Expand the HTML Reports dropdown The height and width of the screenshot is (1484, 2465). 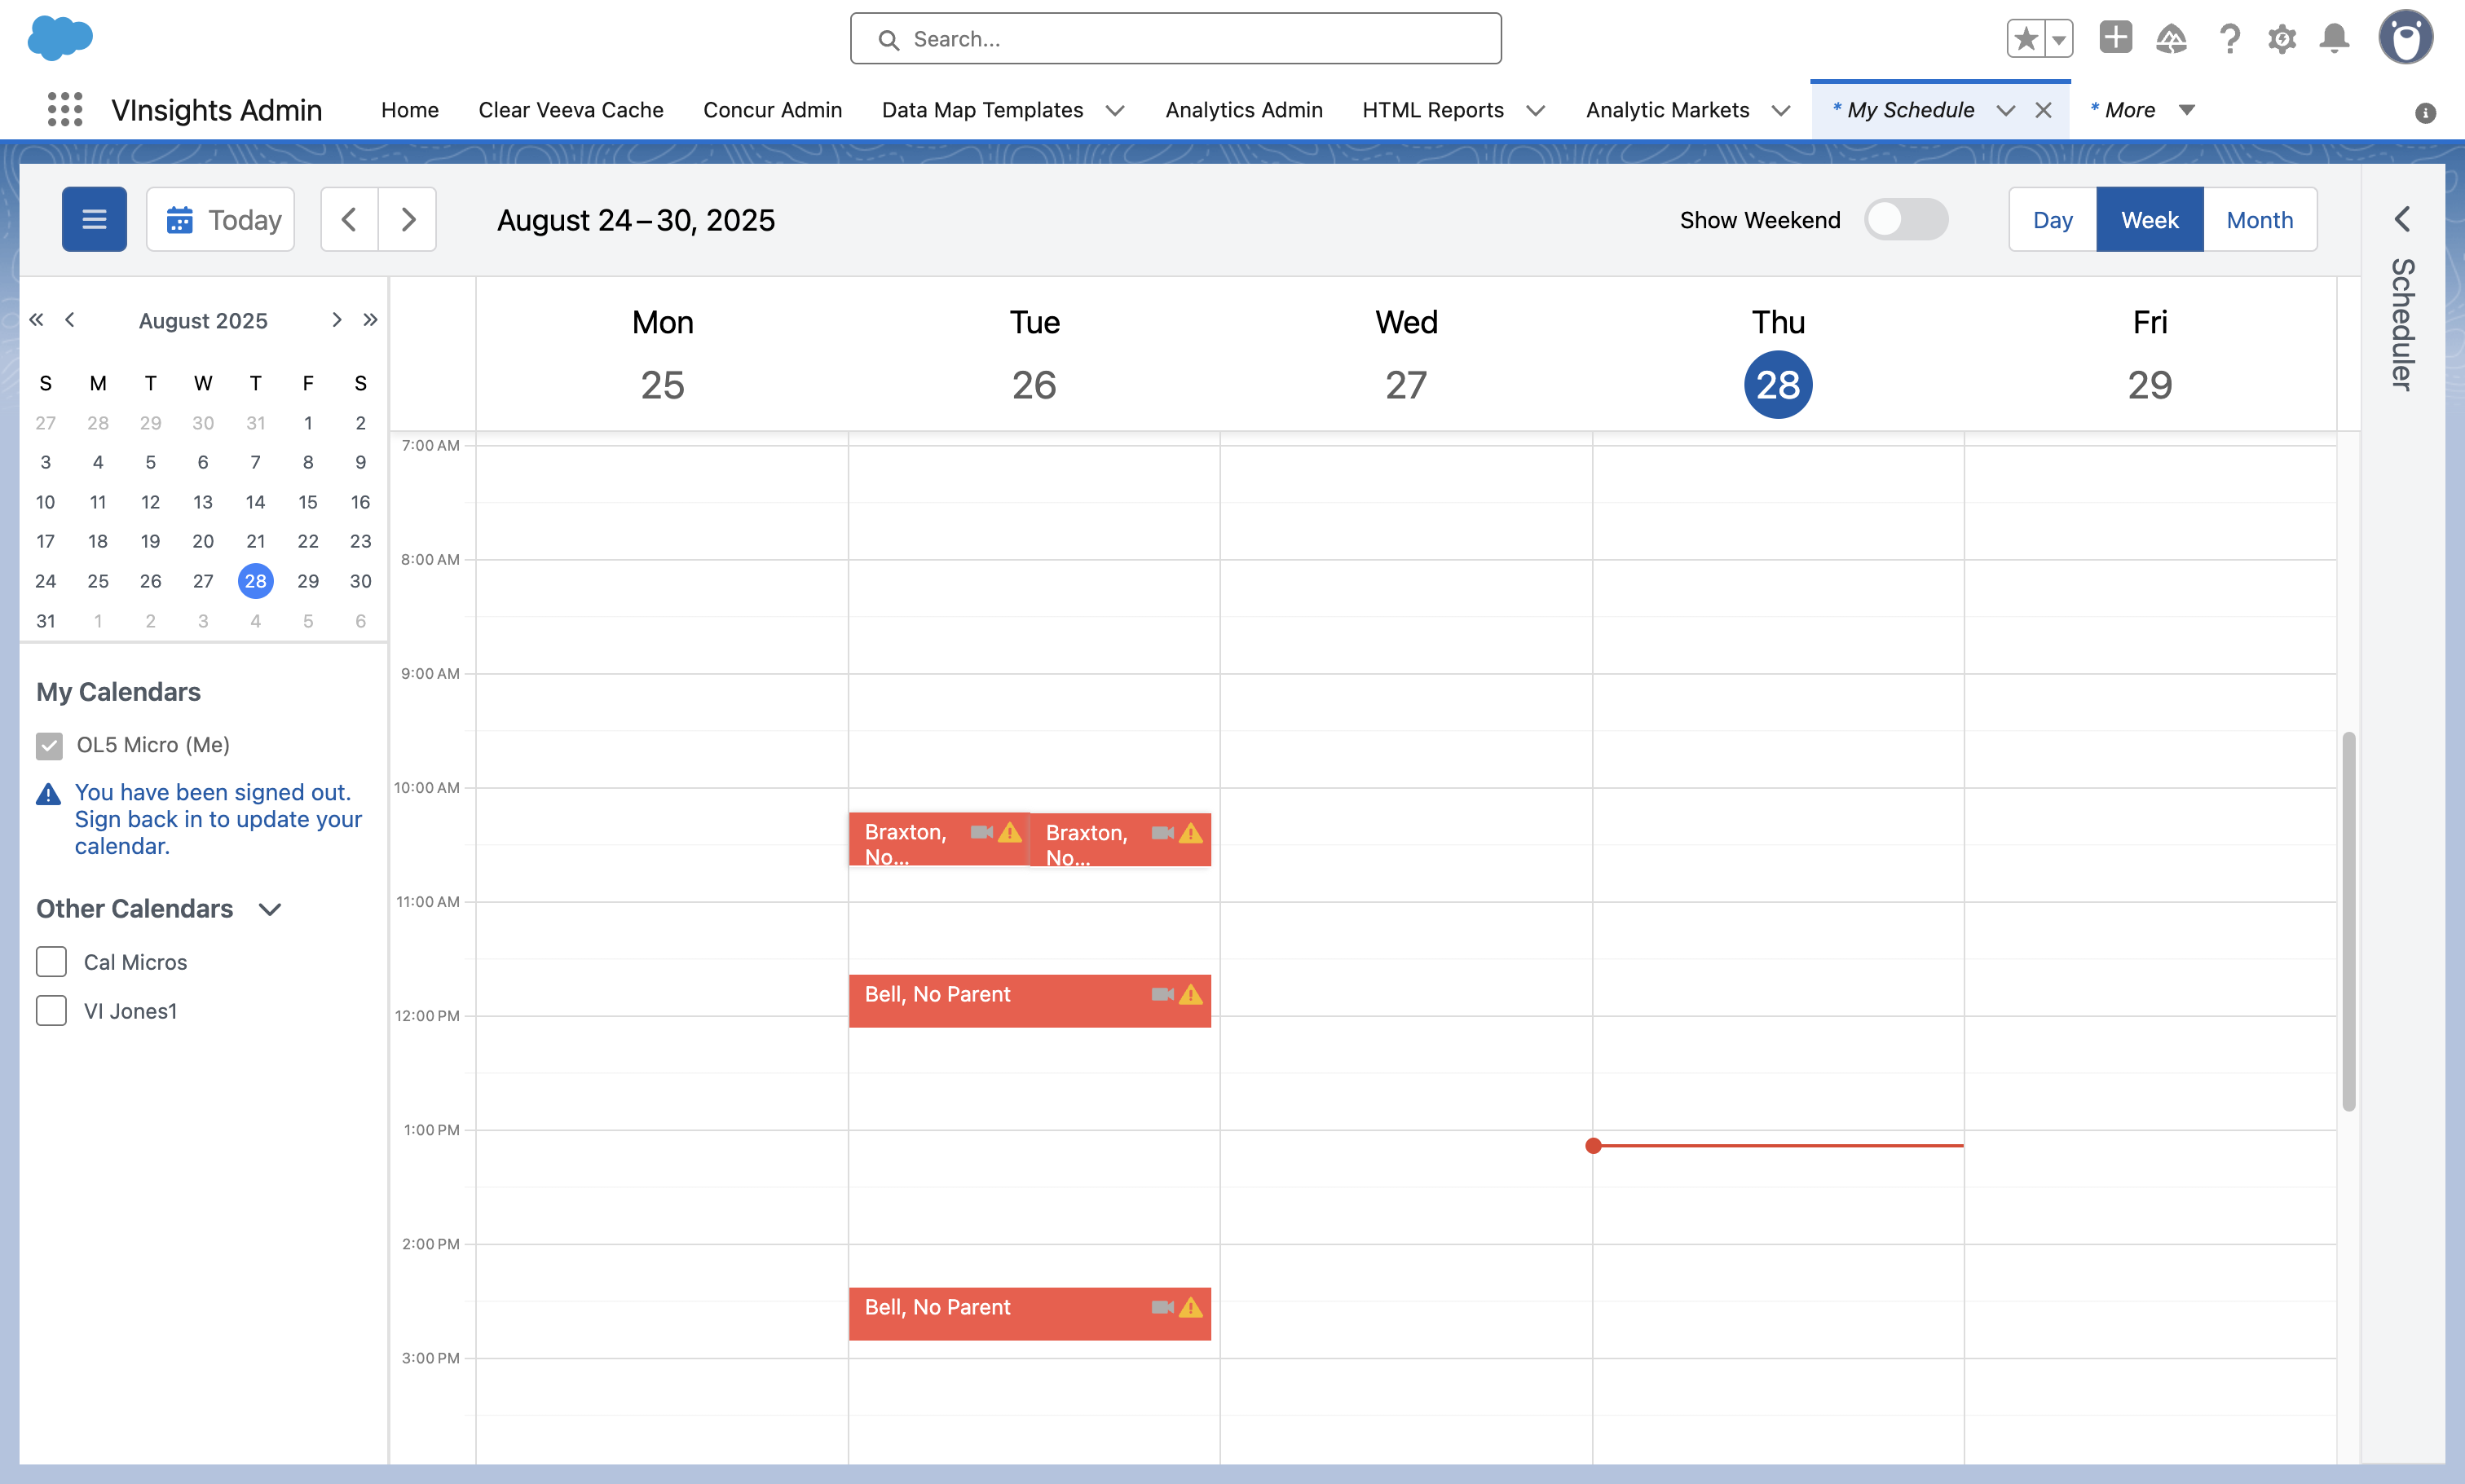point(1537,110)
